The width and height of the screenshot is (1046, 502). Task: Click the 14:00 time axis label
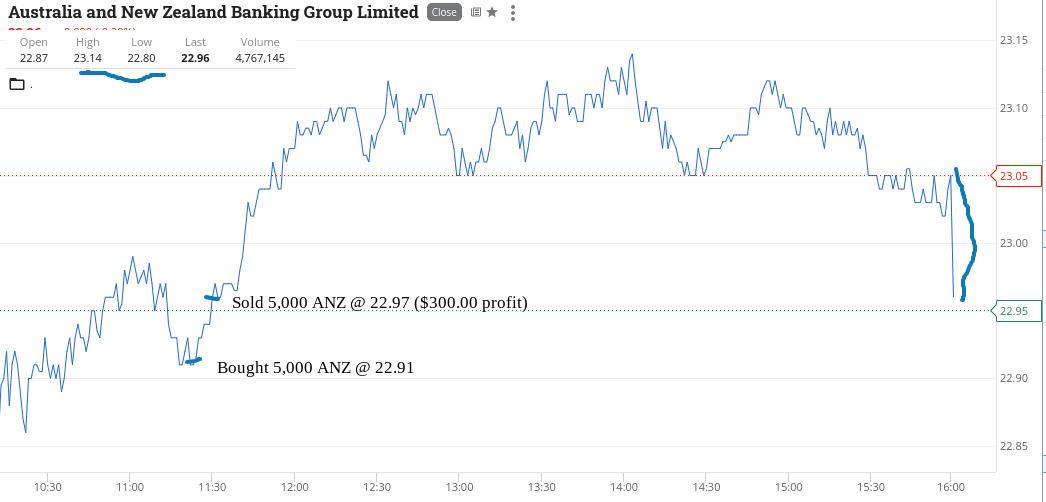623,487
